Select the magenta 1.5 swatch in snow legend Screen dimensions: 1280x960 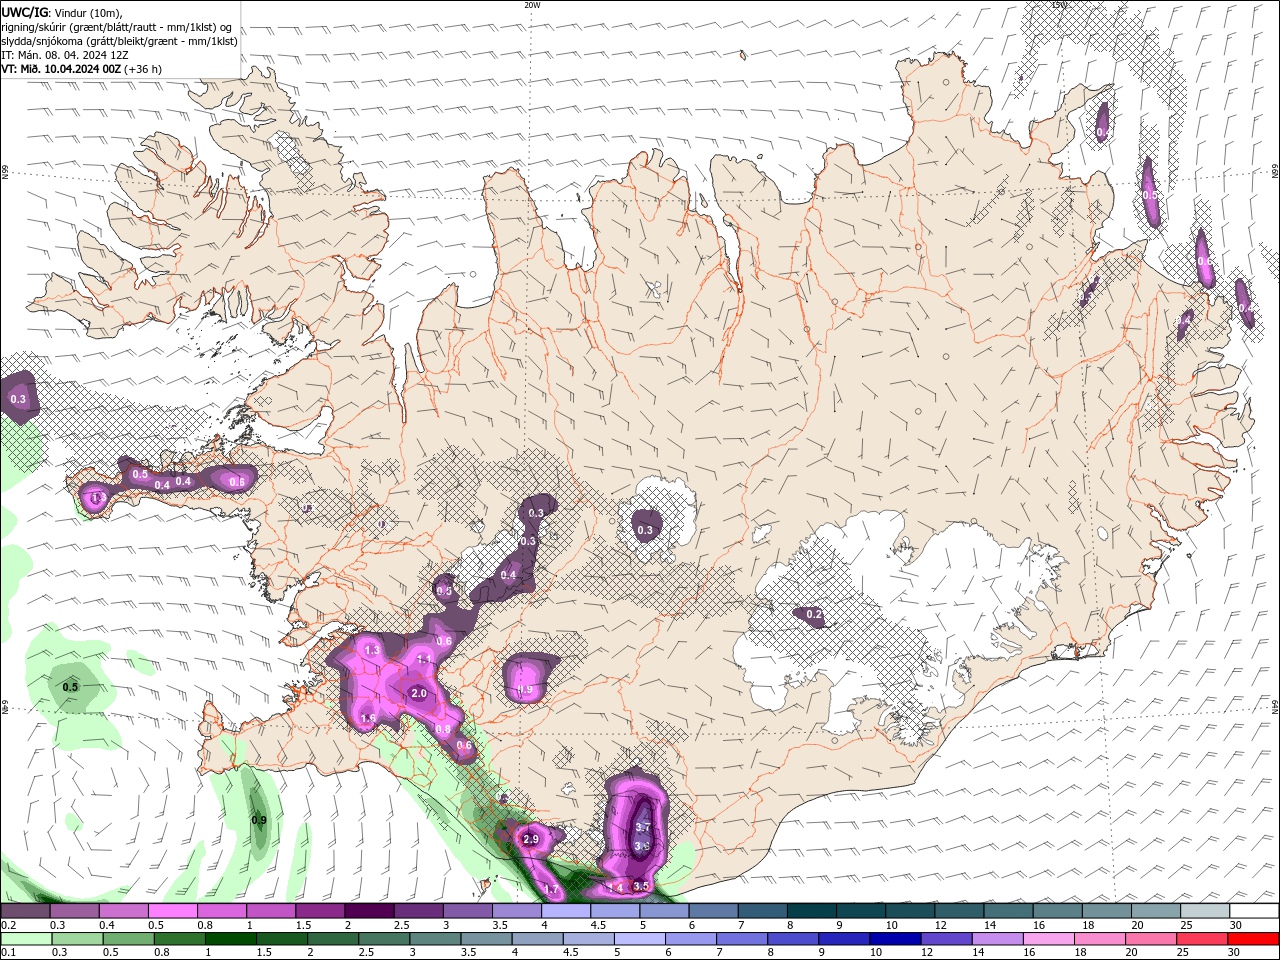click(320, 911)
